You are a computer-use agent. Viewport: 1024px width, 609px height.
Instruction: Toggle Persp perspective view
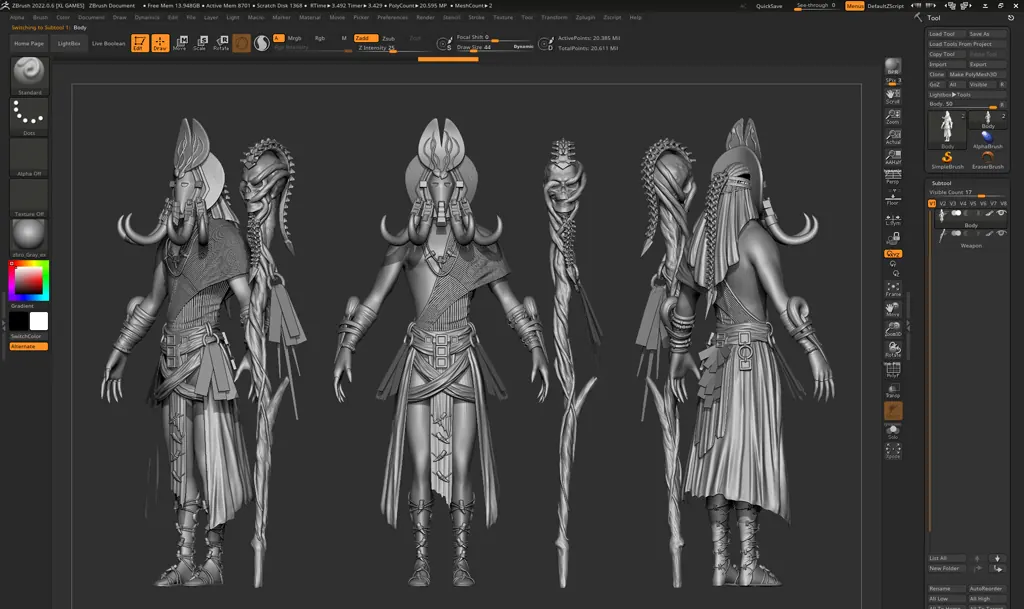click(893, 177)
